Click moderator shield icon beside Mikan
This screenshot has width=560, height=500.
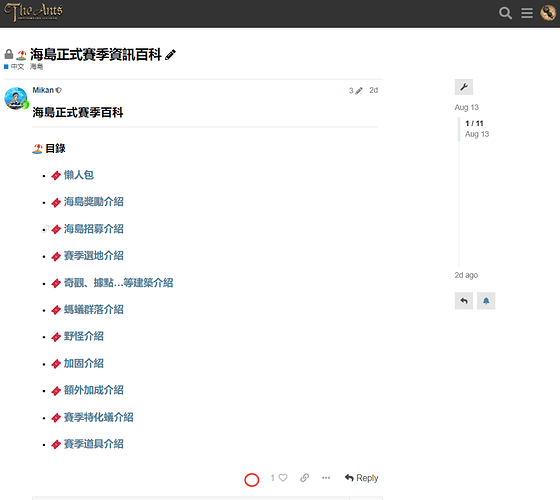59,90
